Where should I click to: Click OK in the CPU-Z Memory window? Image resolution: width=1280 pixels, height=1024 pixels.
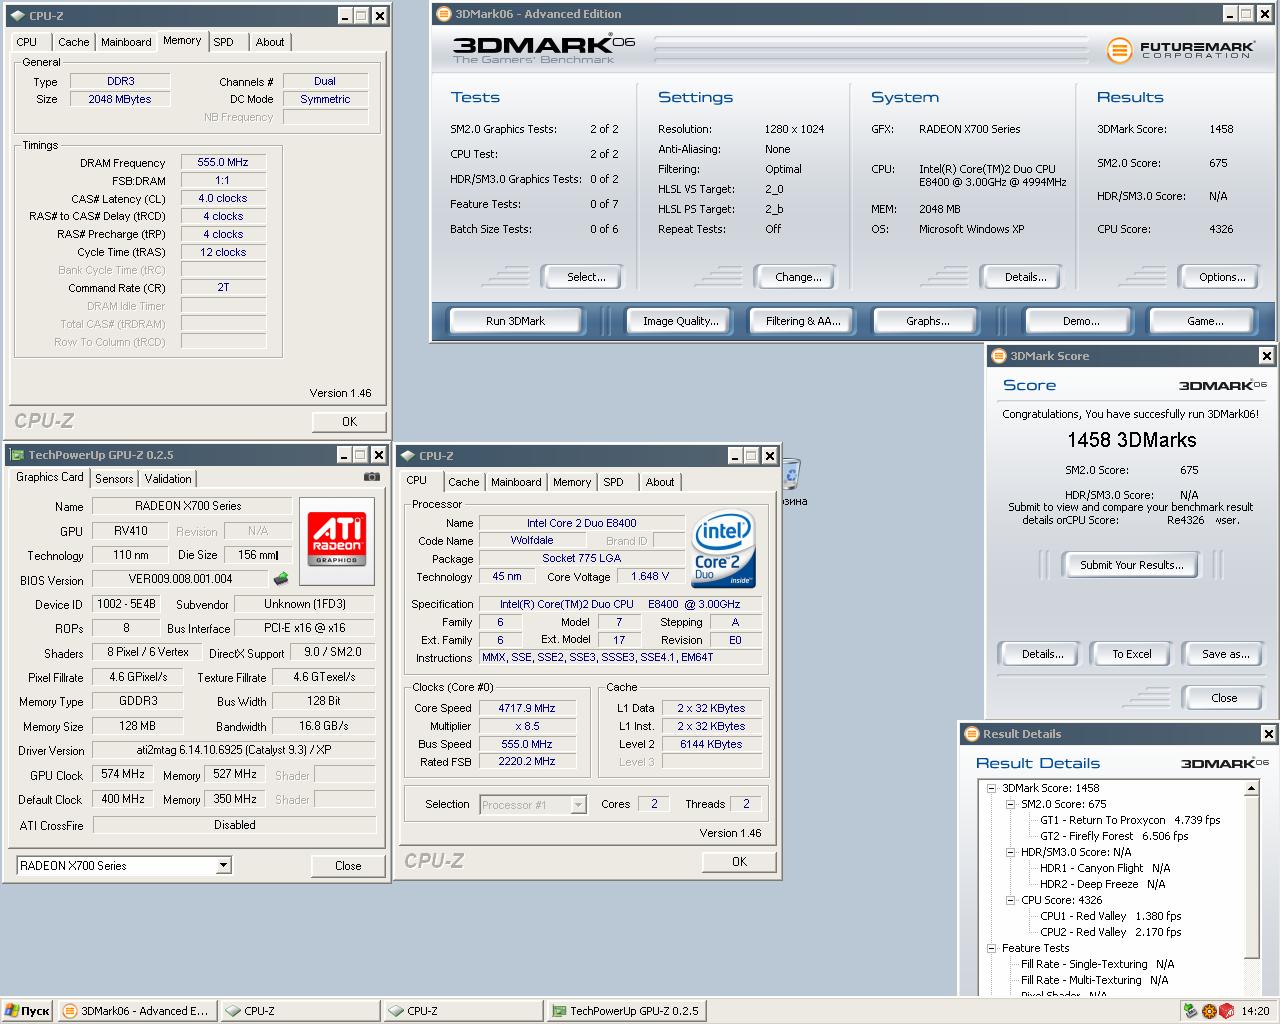click(x=349, y=422)
